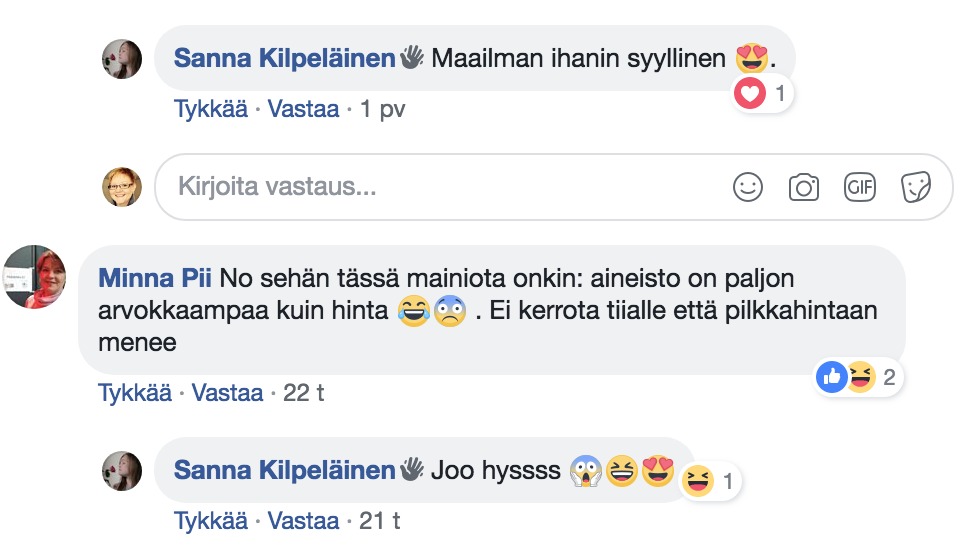Click Minna Pii's profile picture
The image size is (975, 554).
click(36, 278)
